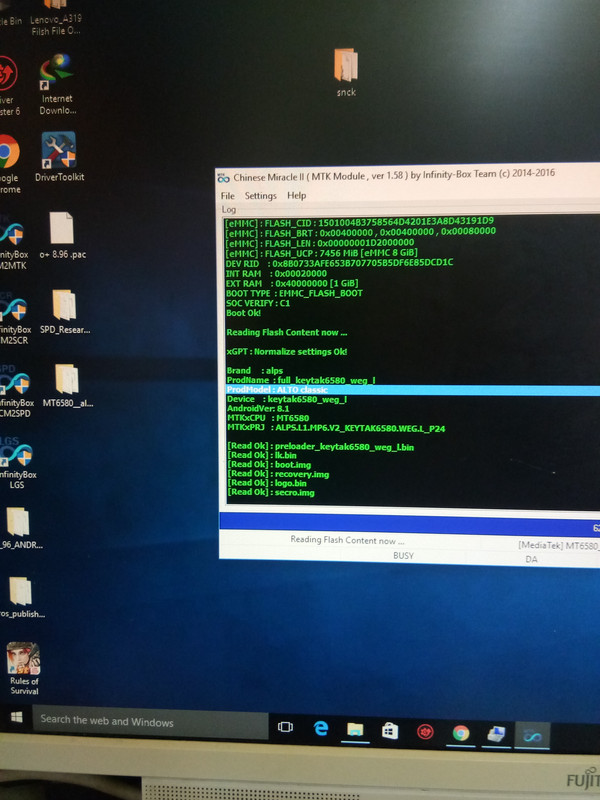The image size is (600, 800).
Task: Open File Explorer from the taskbar
Action: pyautogui.click(x=356, y=730)
